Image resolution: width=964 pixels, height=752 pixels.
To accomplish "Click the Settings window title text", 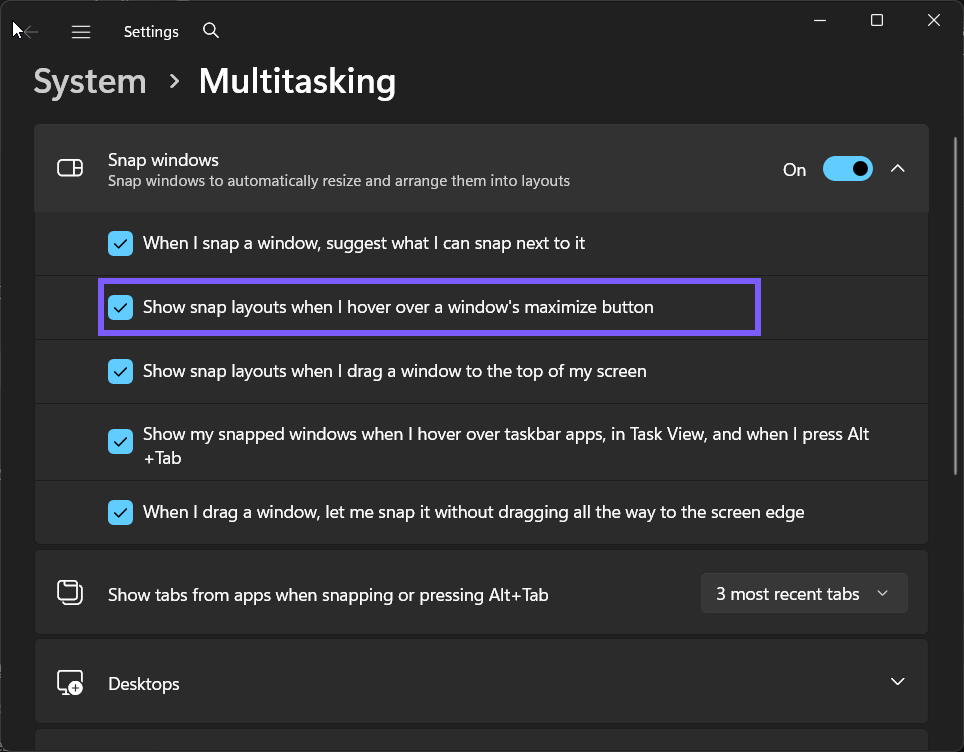I will coord(151,31).
